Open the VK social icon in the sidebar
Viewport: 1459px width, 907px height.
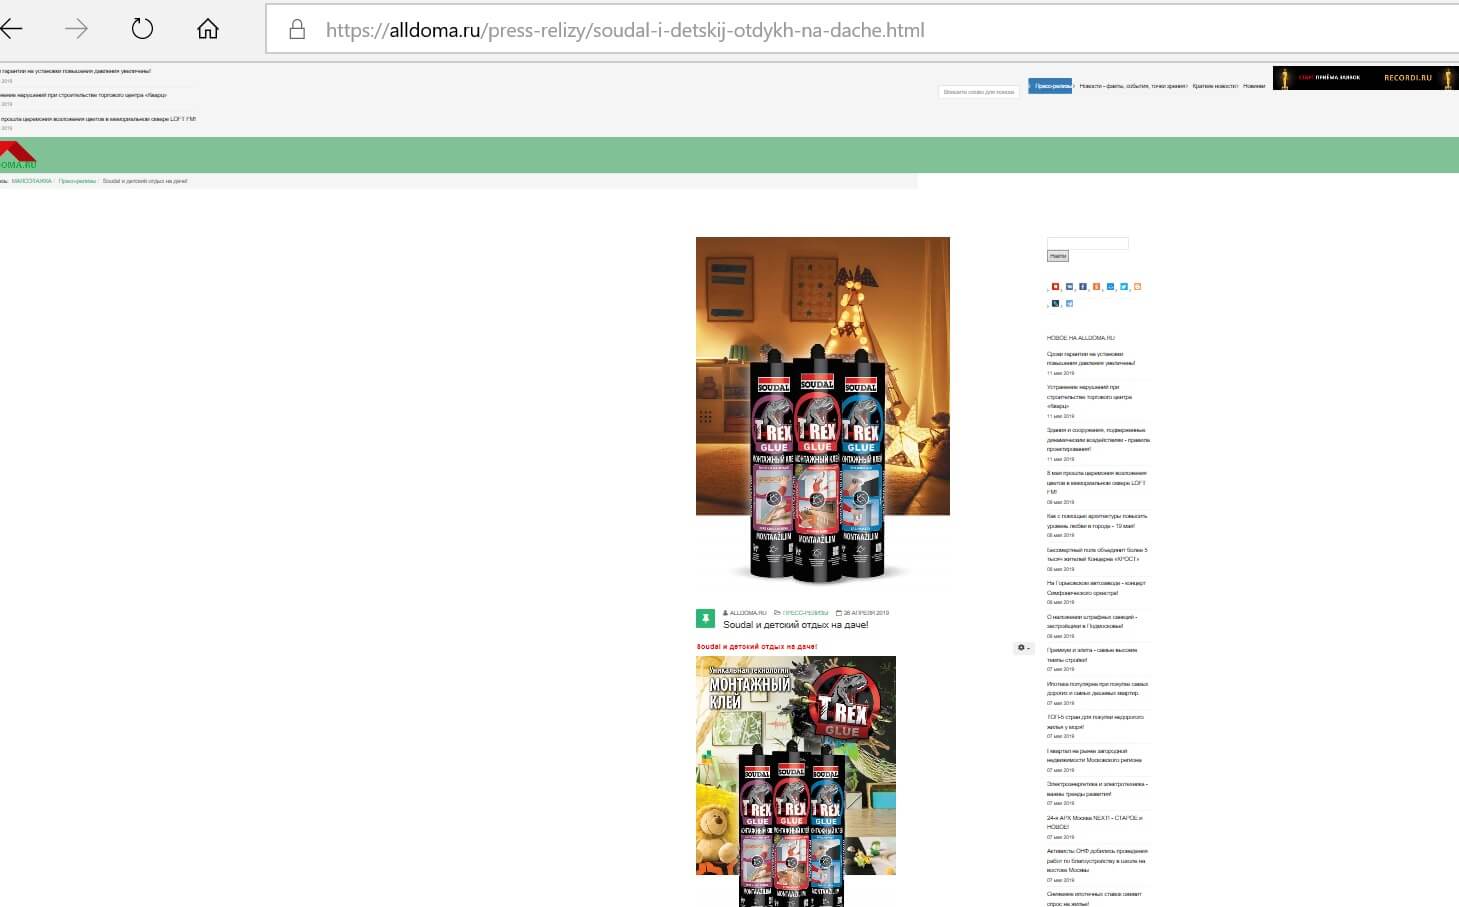tap(1069, 287)
